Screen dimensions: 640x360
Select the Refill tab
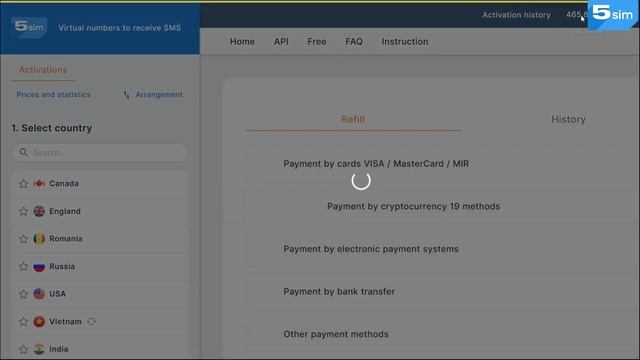(x=353, y=119)
